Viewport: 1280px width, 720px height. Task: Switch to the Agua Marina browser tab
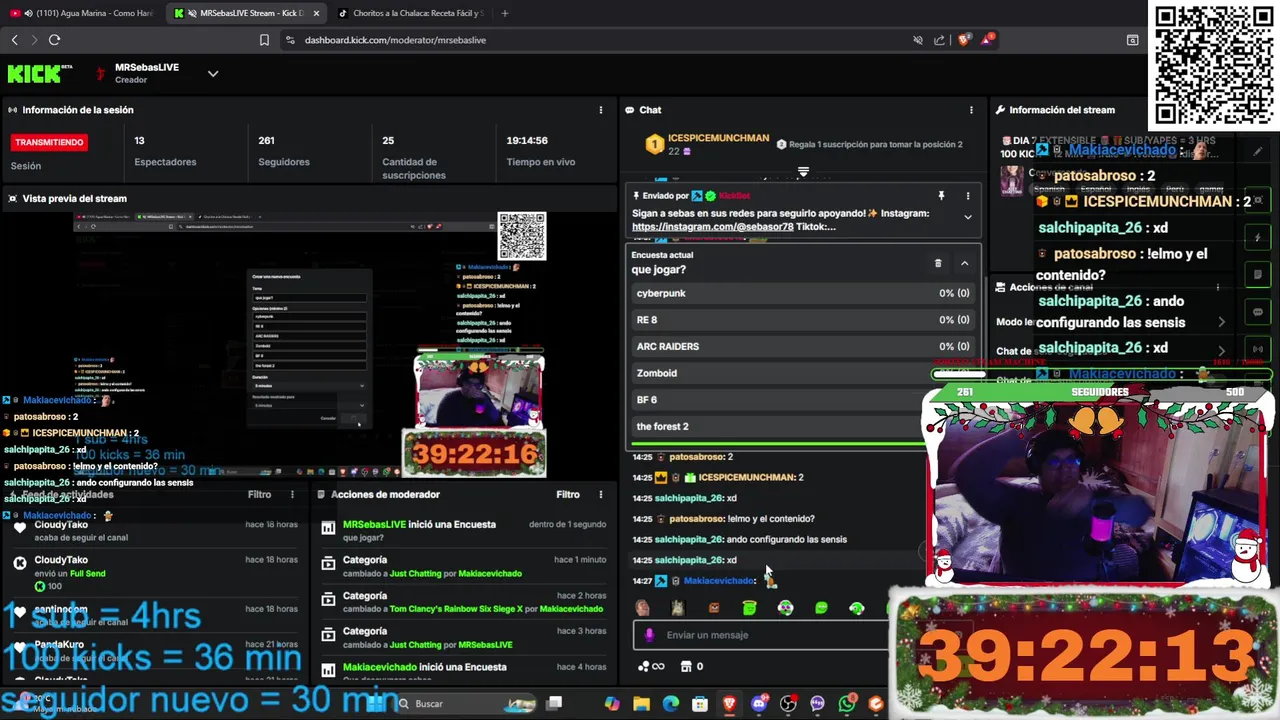click(x=84, y=14)
